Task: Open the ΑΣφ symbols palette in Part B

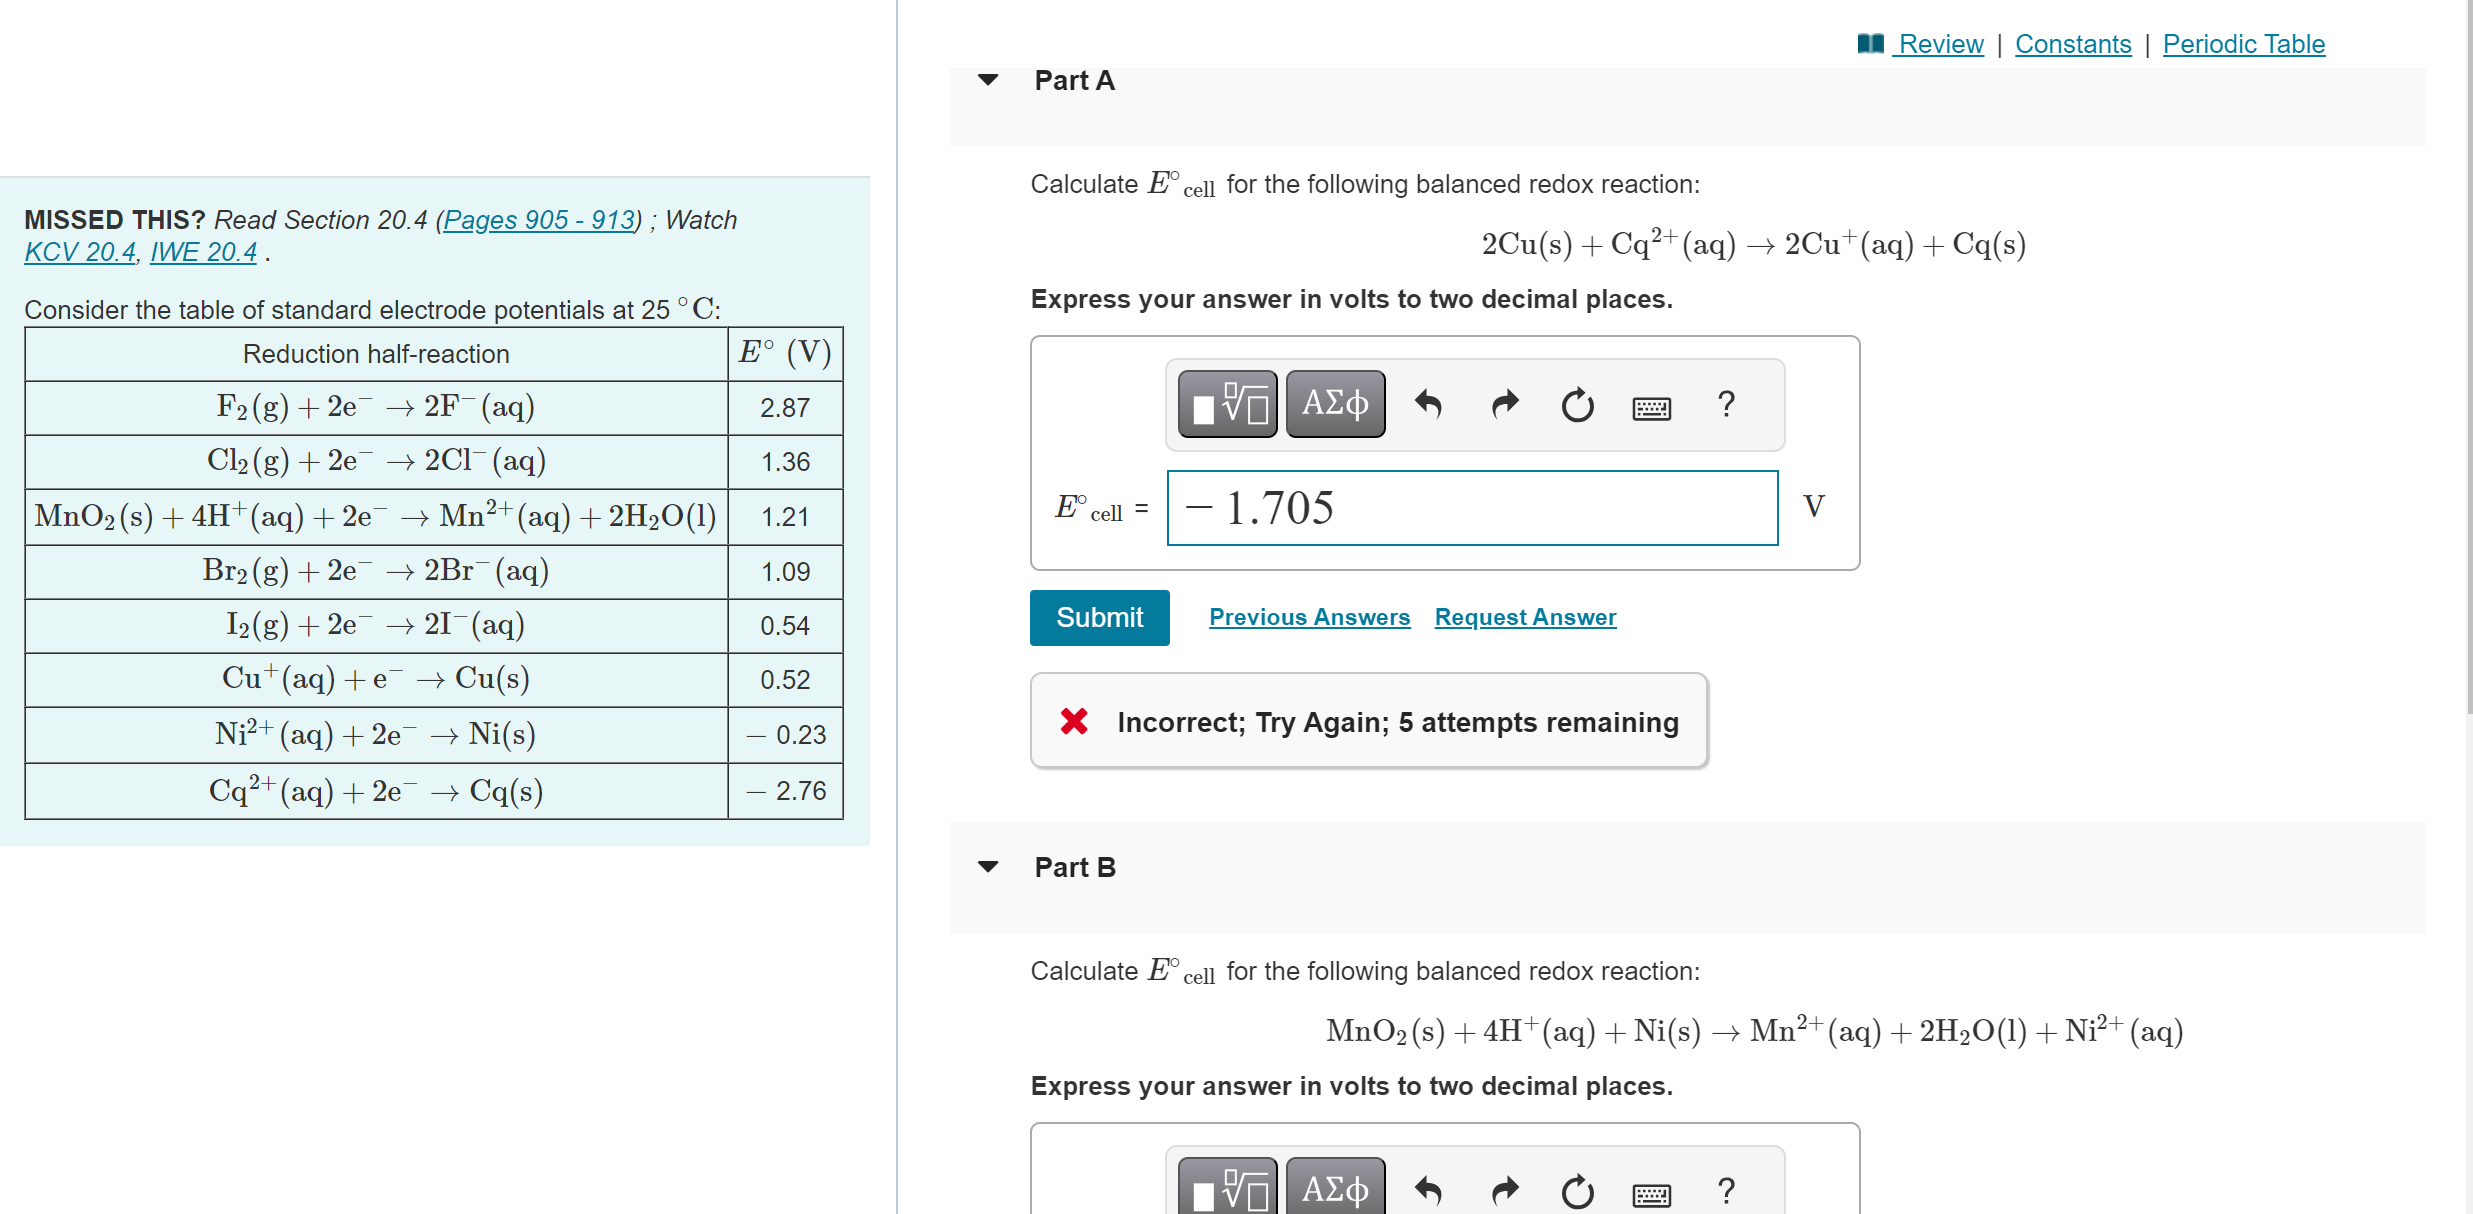Action: pyautogui.click(x=1334, y=1190)
